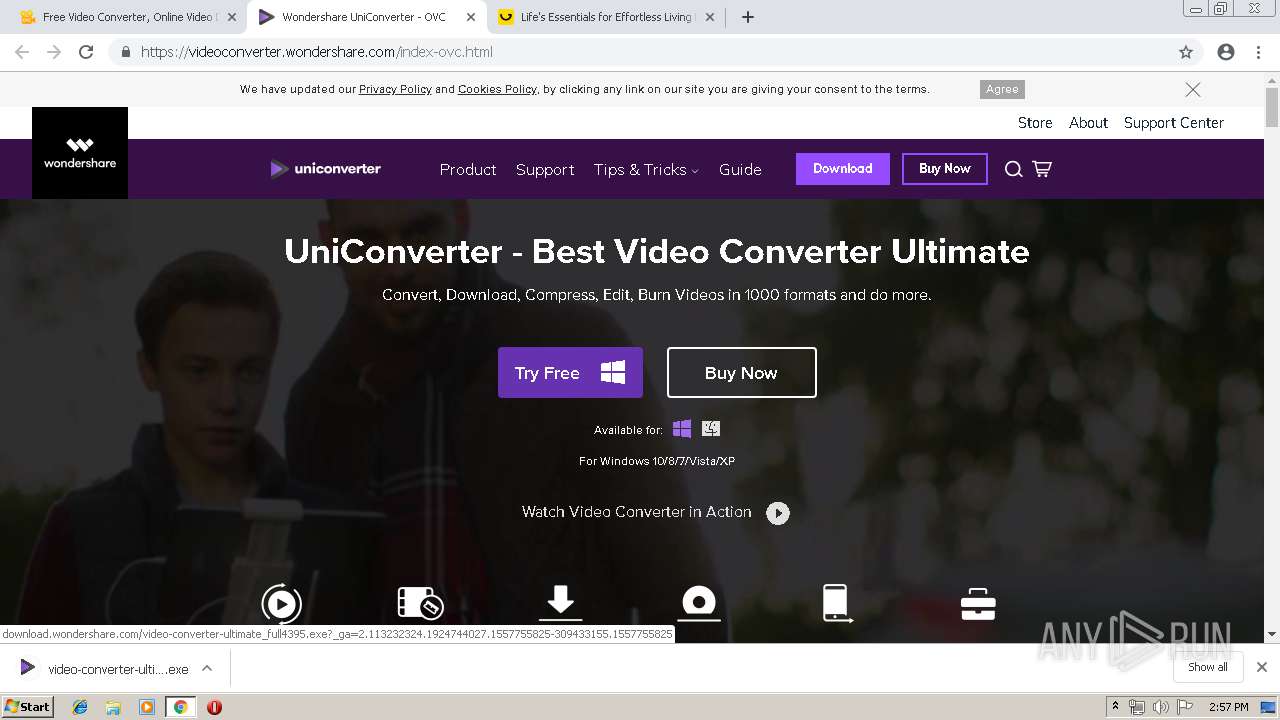Viewport: 1280px width, 720px height.
Task: Expand the Tips & Tricks dropdown menu
Action: coord(646,169)
